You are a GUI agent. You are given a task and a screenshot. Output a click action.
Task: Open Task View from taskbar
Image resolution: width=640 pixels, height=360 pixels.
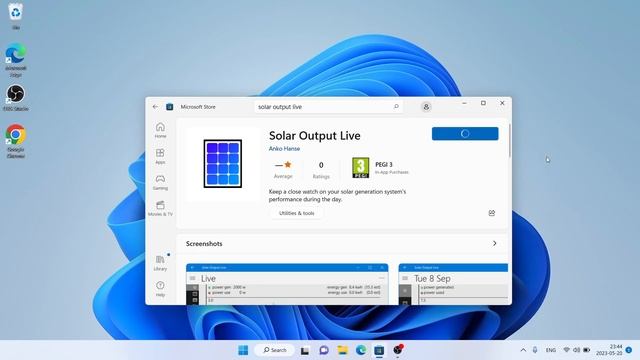pos(305,350)
